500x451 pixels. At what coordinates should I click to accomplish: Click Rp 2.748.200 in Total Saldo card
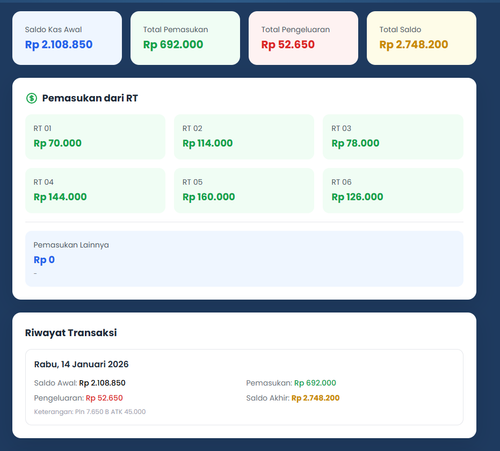[414, 45]
